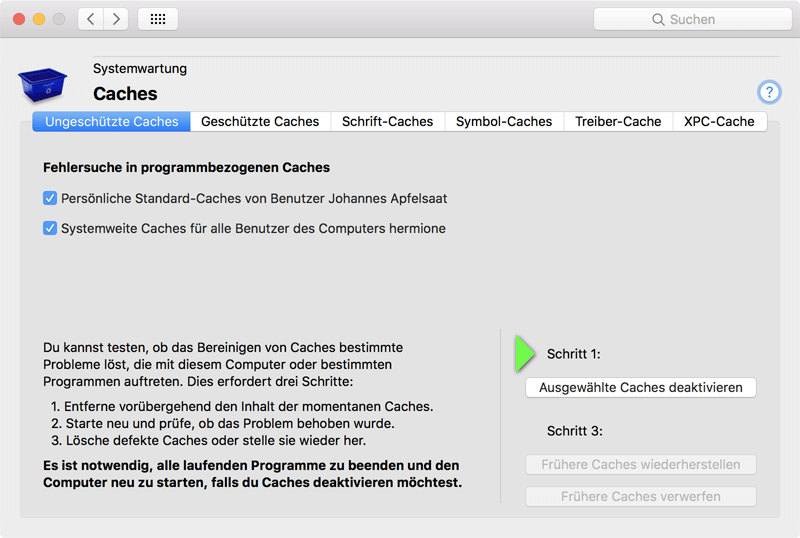Screen dimensions: 800x538
Task: Click '1. Entferne vorübergehend' list line
Action: coord(242,406)
